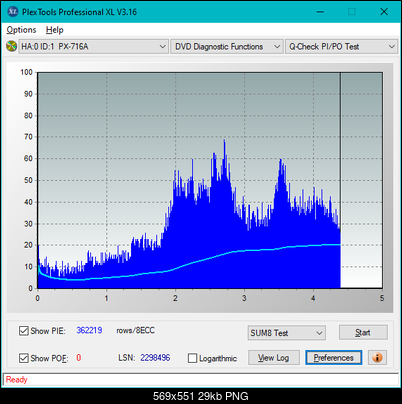Open the Options menu
Image resolution: width=402 pixels, height=404 pixels.
tap(21, 30)
